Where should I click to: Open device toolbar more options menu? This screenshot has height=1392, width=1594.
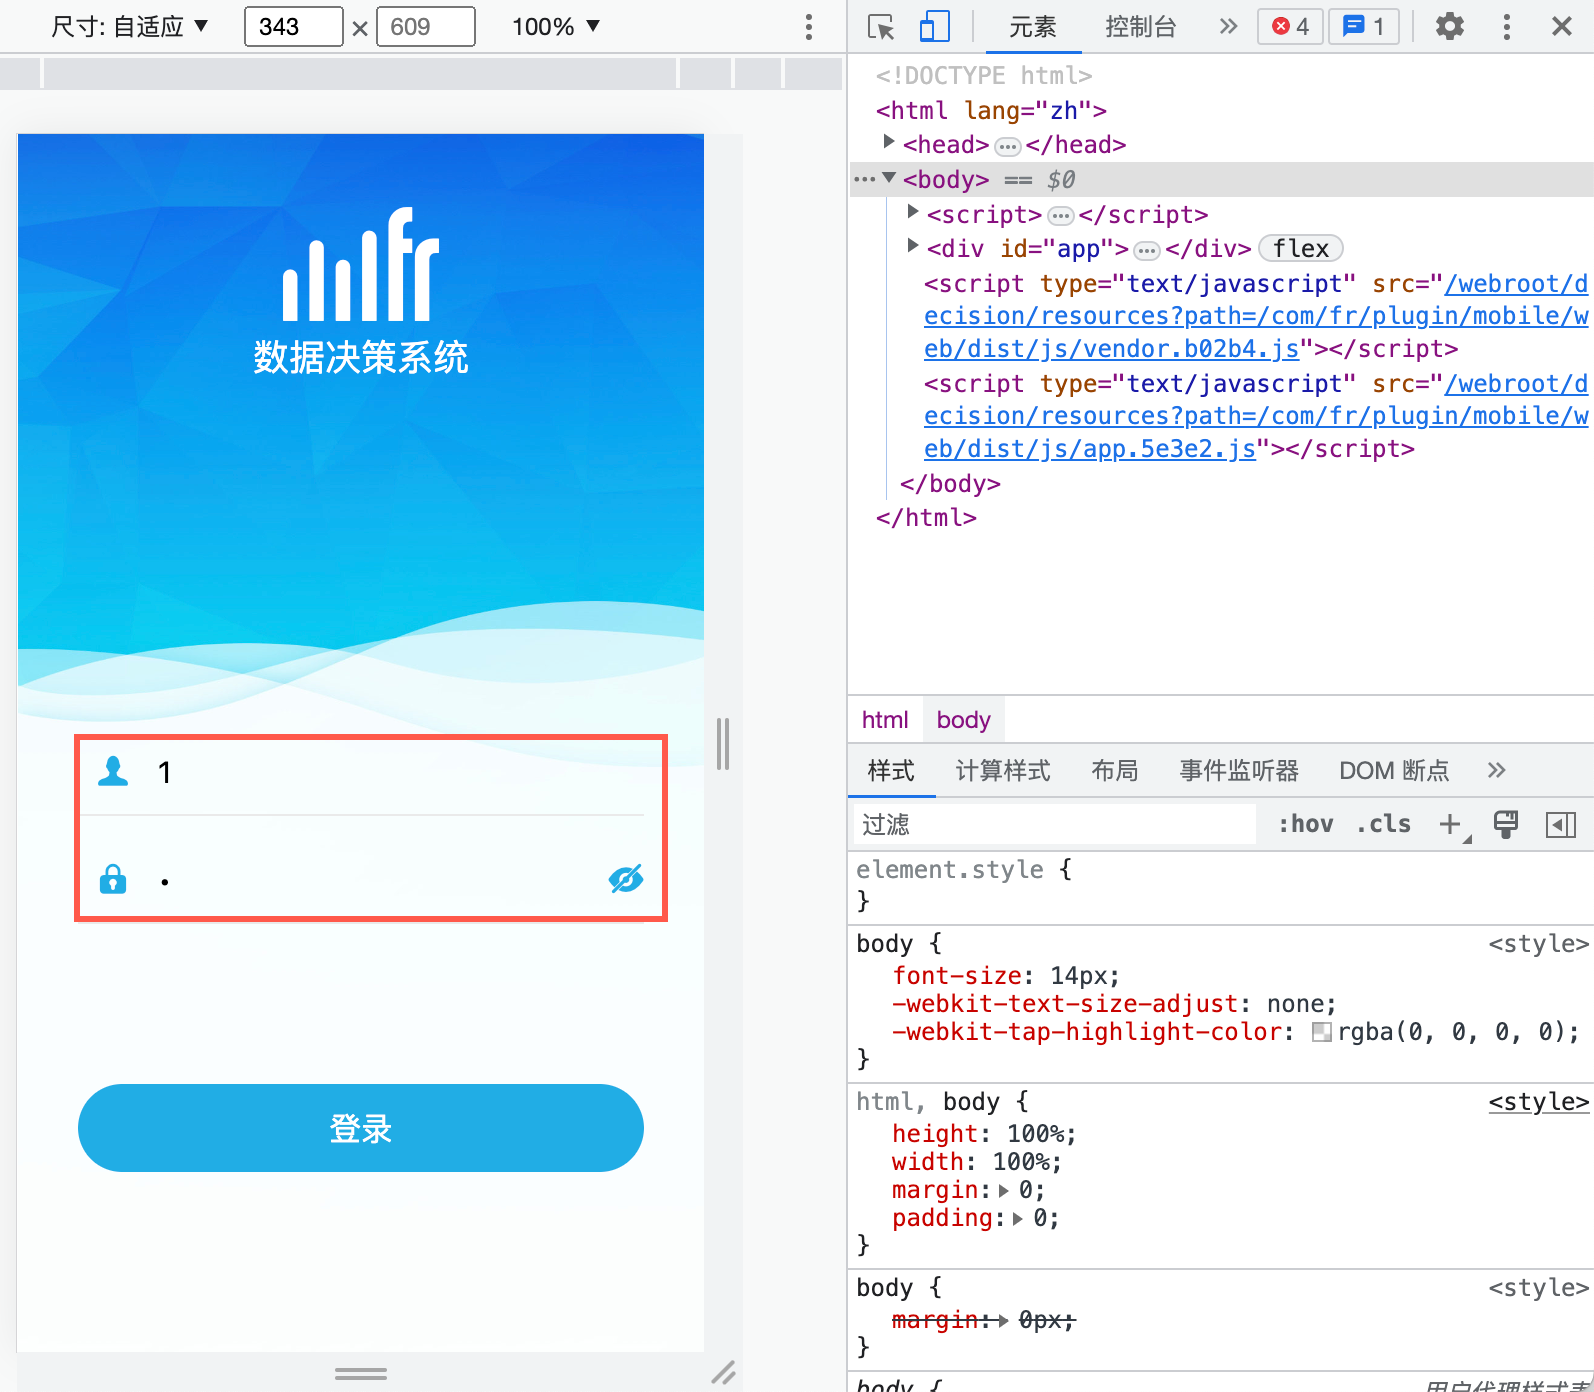pyautogui.click(x=809, y=27)
